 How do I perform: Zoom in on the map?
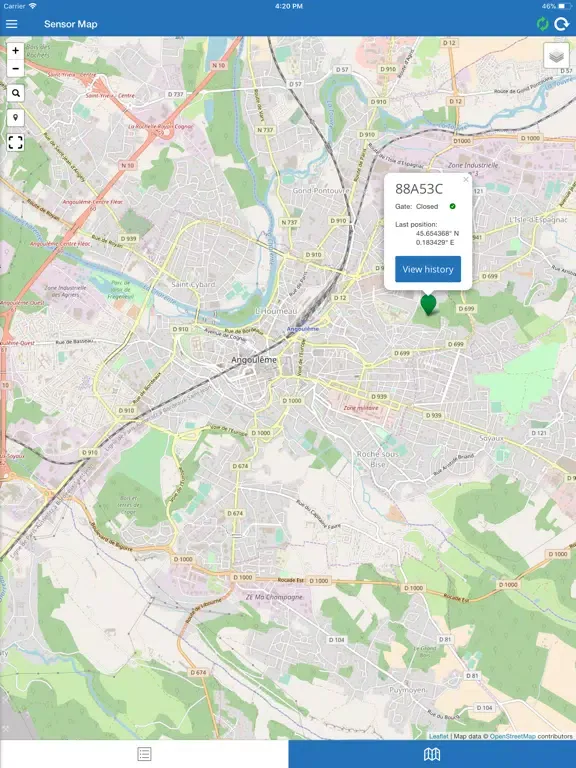16,50
